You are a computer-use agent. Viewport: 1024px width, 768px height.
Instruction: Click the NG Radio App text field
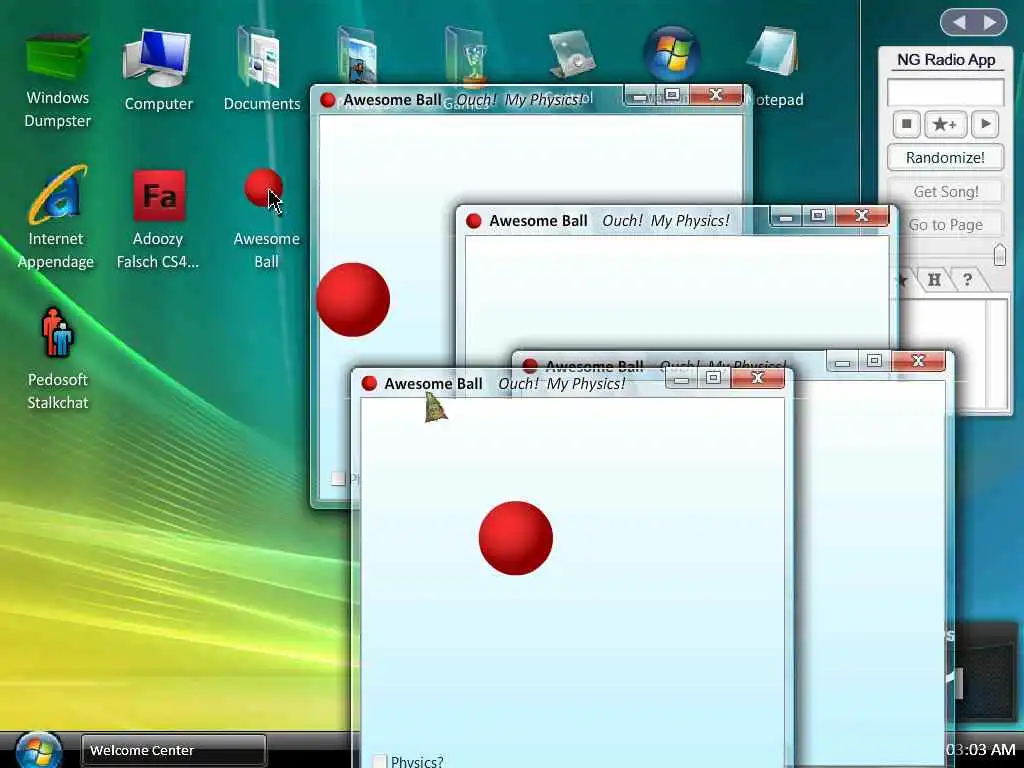click(x=945, y=93)
